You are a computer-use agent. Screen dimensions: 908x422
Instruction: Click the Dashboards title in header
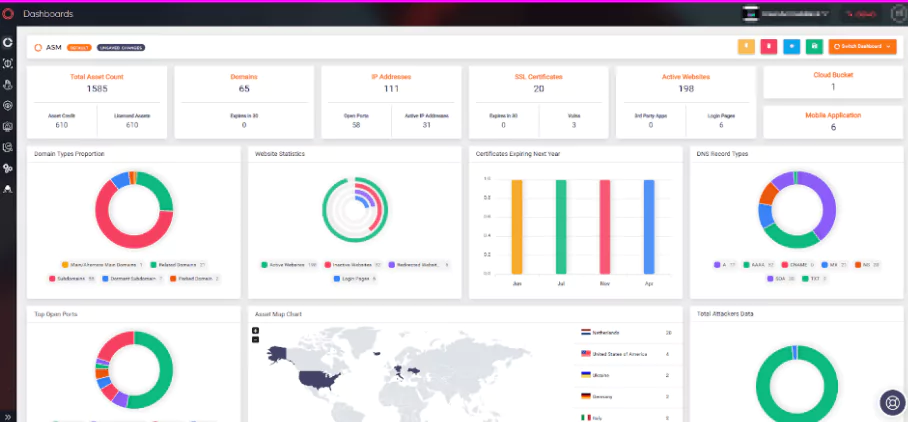click(48, 14)
